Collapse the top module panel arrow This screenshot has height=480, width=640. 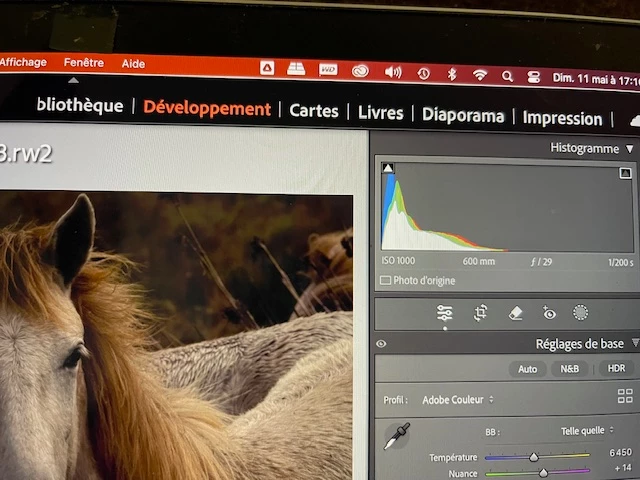(x=73, y=80)
